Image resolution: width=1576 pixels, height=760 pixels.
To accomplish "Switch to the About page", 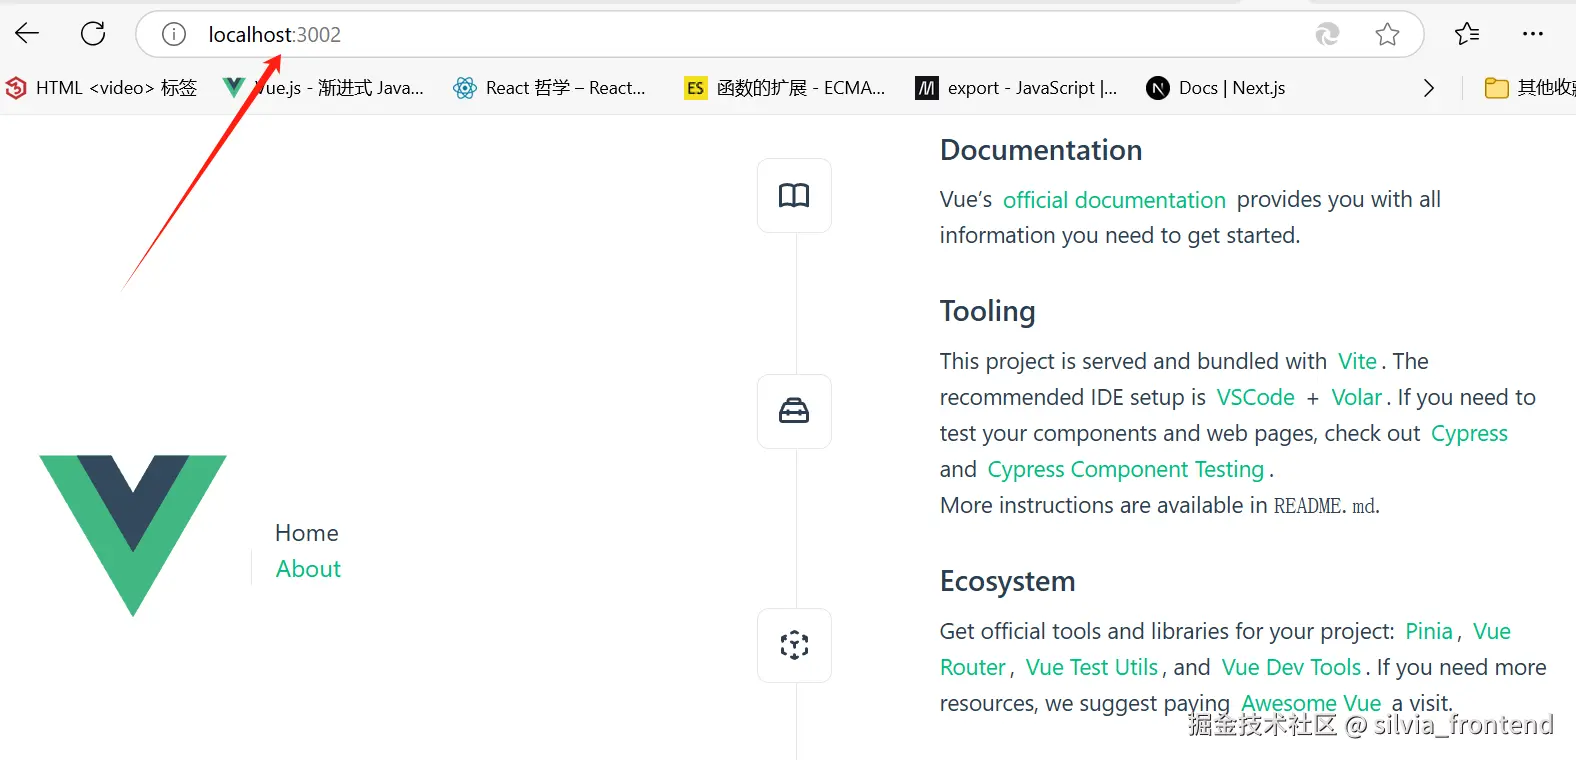I will [308, 569].
